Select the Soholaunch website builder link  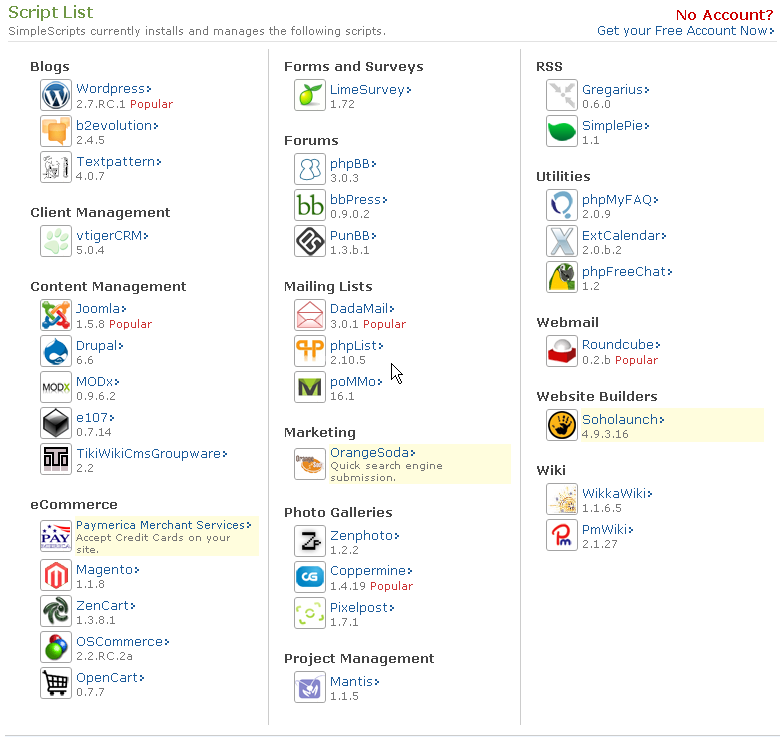tap(623, 420)
